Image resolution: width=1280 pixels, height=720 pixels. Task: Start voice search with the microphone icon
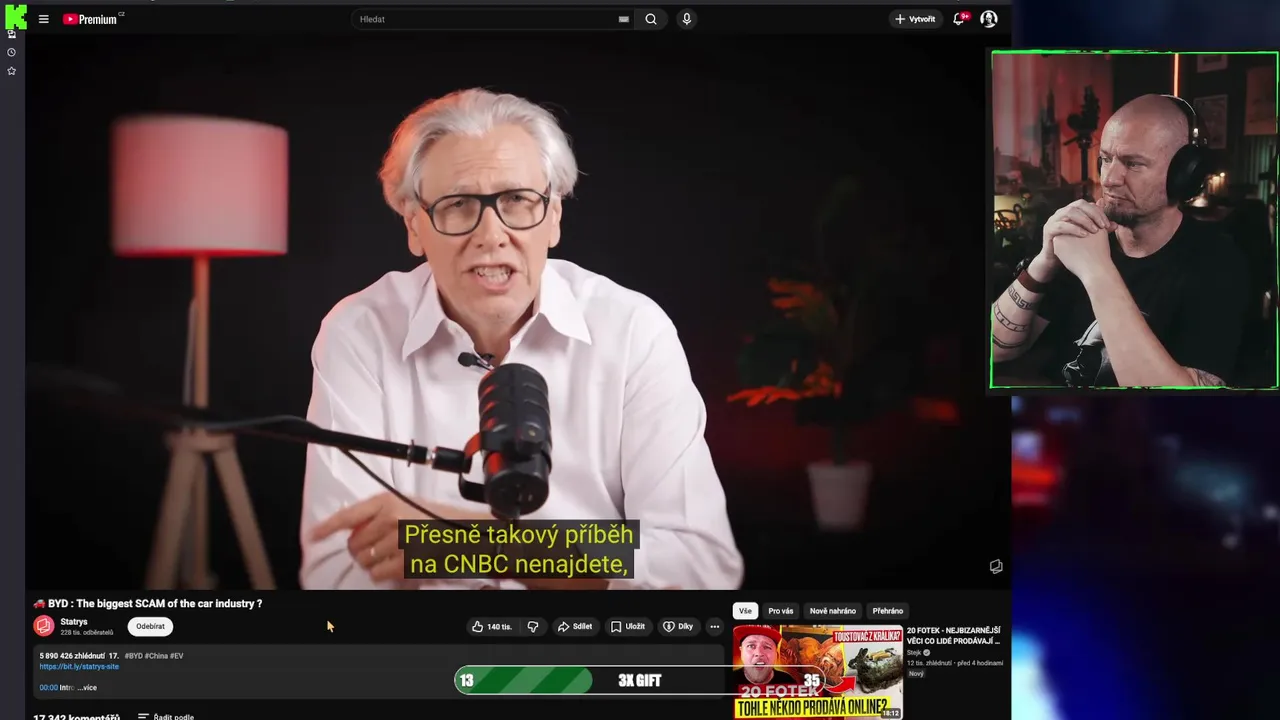point(686,19)
